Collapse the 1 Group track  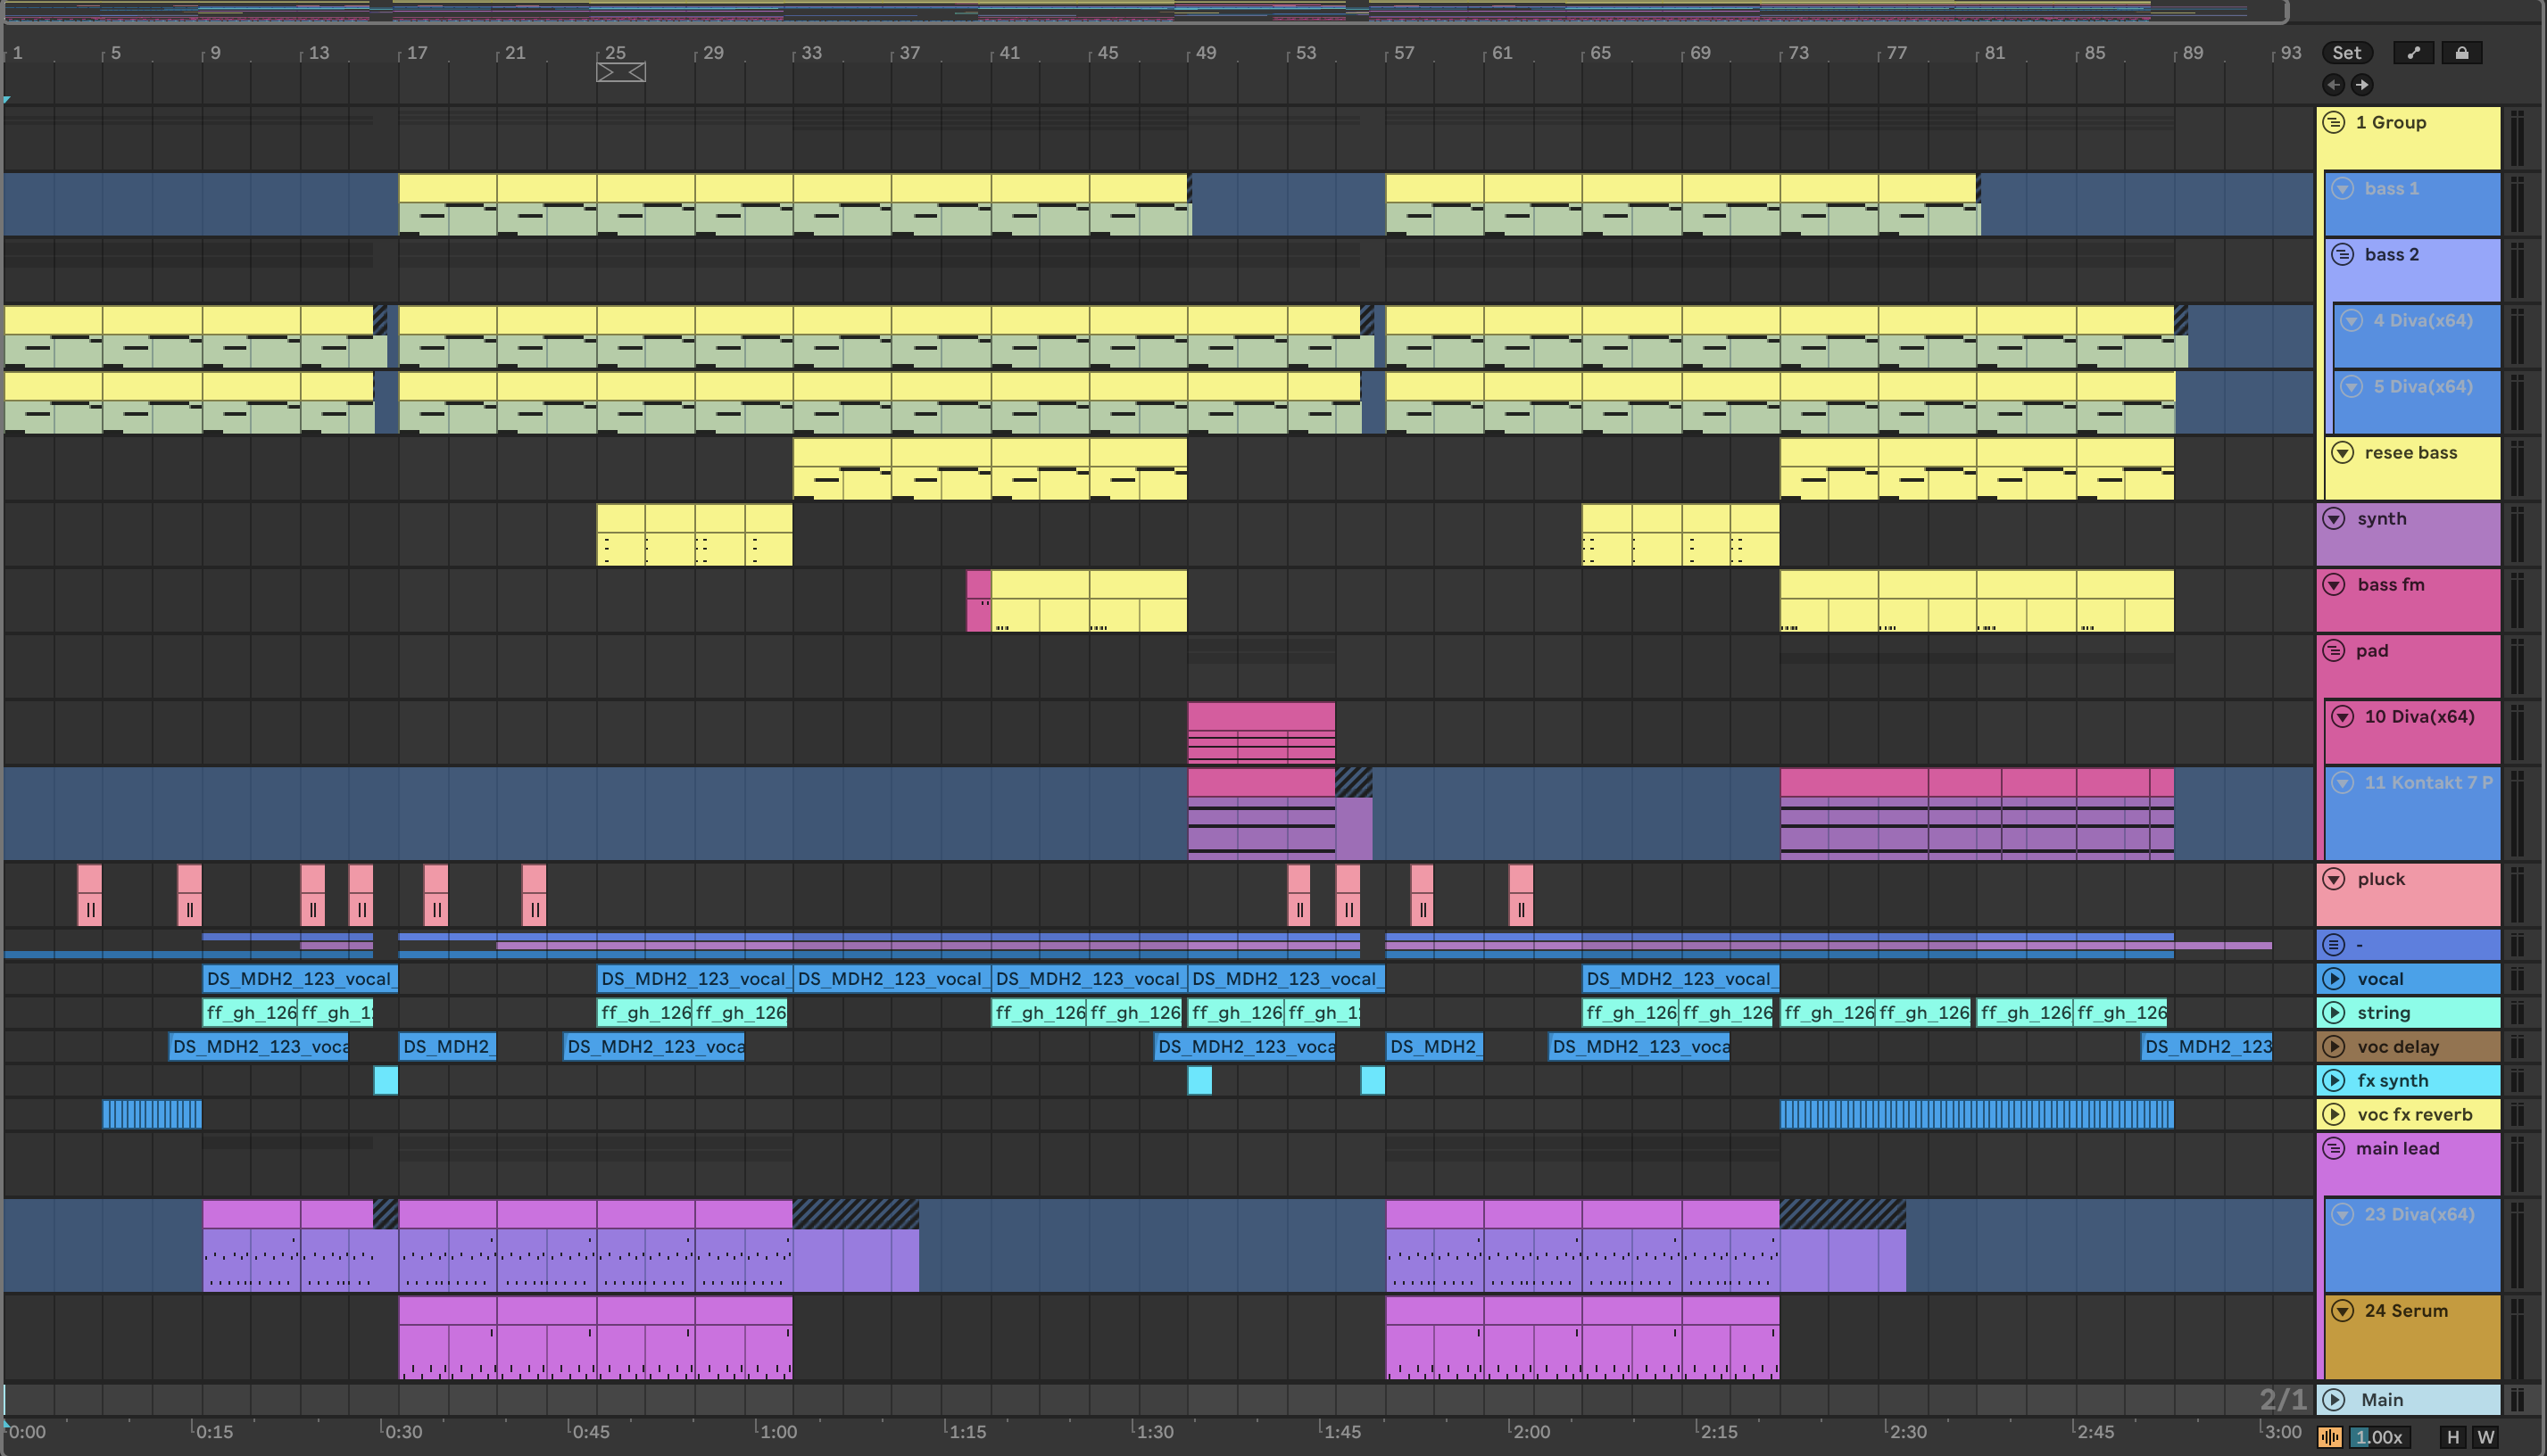(x=2334, y=122)
